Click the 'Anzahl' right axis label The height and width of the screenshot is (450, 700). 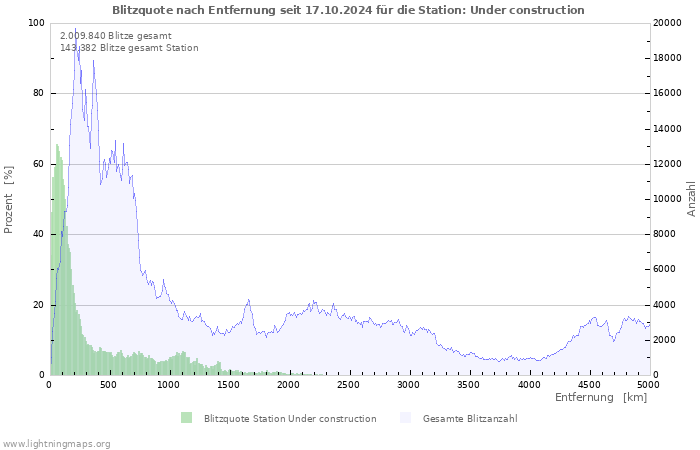tap(691, 199)
